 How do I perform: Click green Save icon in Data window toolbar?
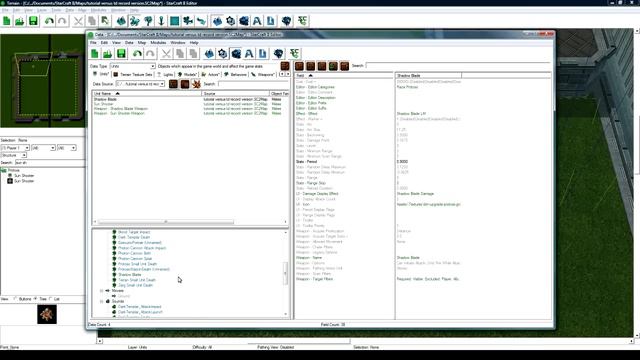pyautogui.click(x=121, y=53)
